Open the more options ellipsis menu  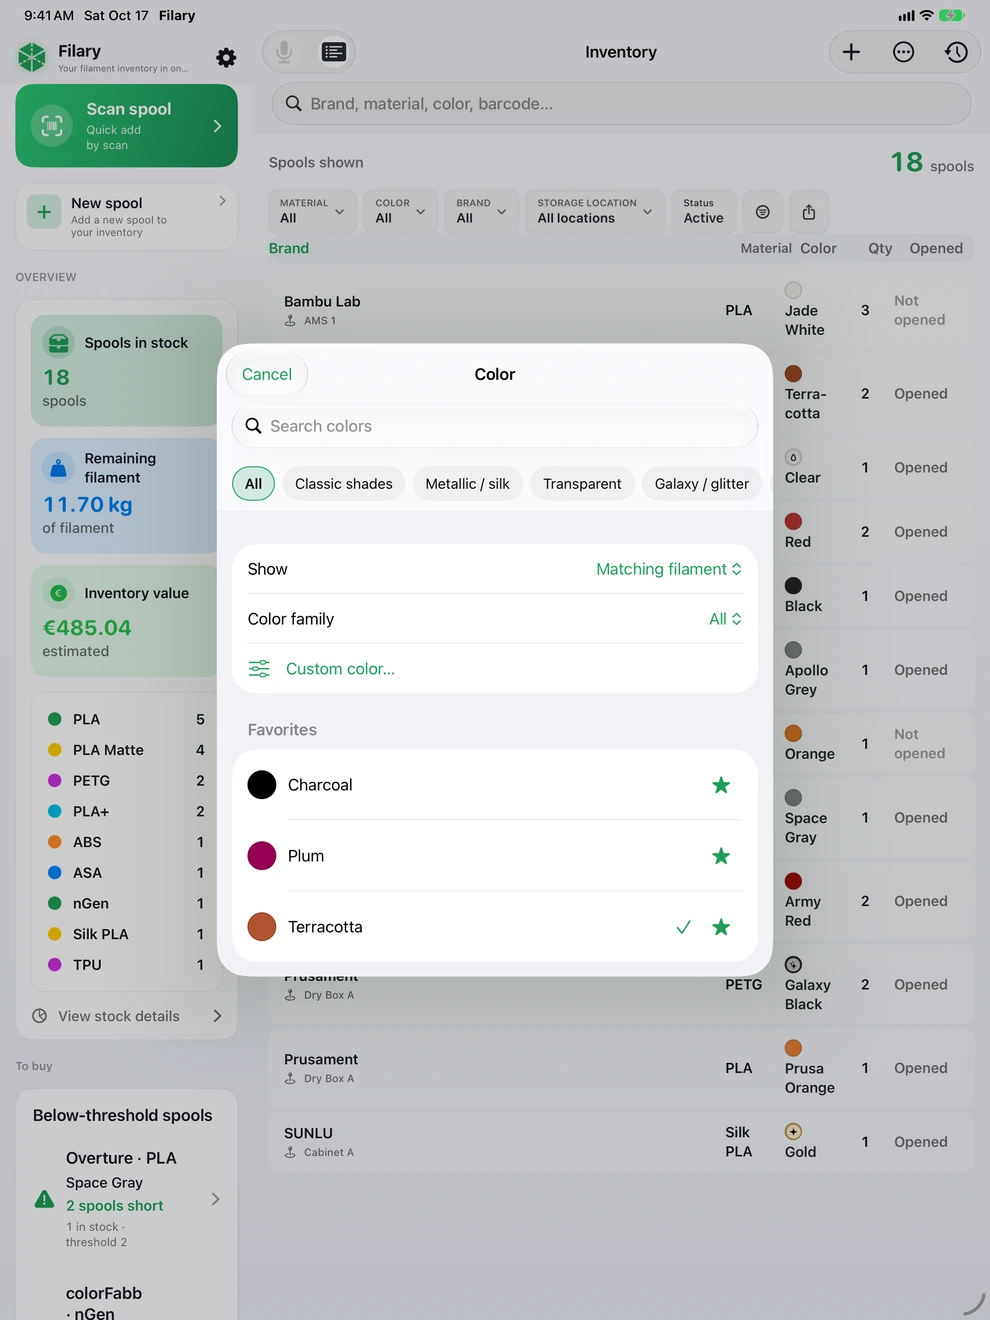pyautogui.click(x=903, y=52)
